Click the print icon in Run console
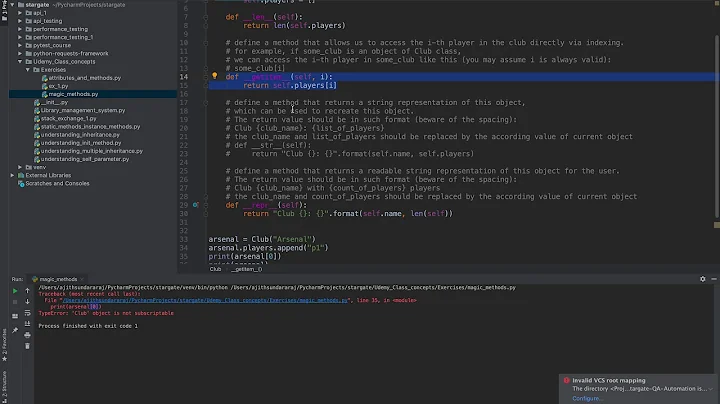The image size is (720, 404). (27, 335)
